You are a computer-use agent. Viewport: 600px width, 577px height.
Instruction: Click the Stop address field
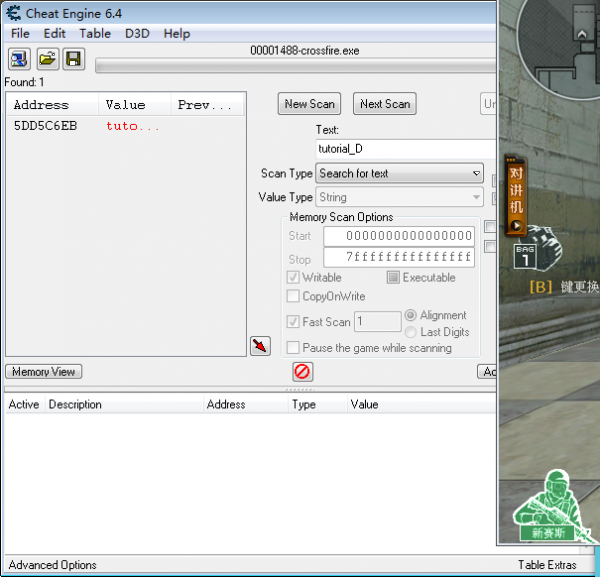399,258
